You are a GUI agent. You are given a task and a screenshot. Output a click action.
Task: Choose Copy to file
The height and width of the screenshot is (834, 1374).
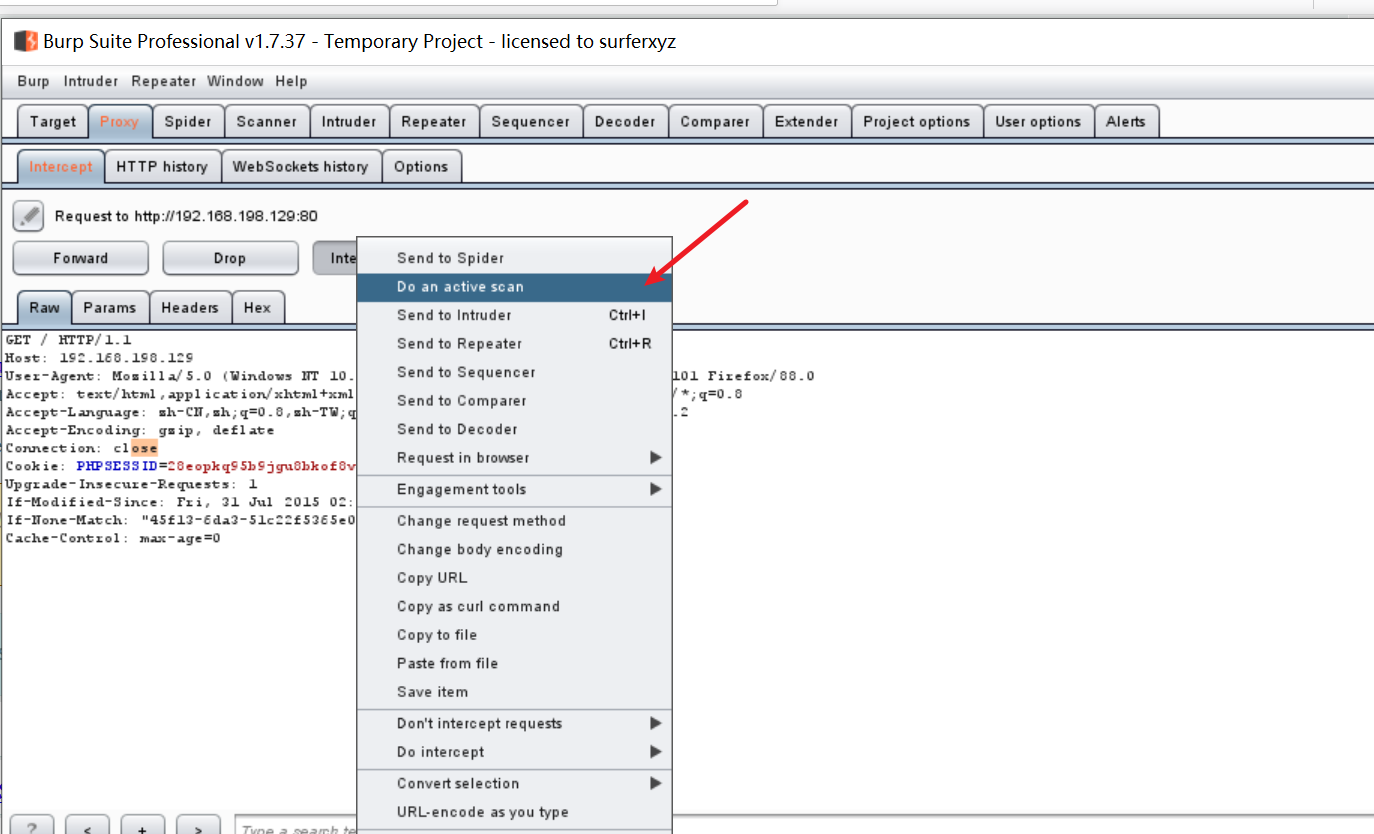pyautogui.click(x=514, y=635)
